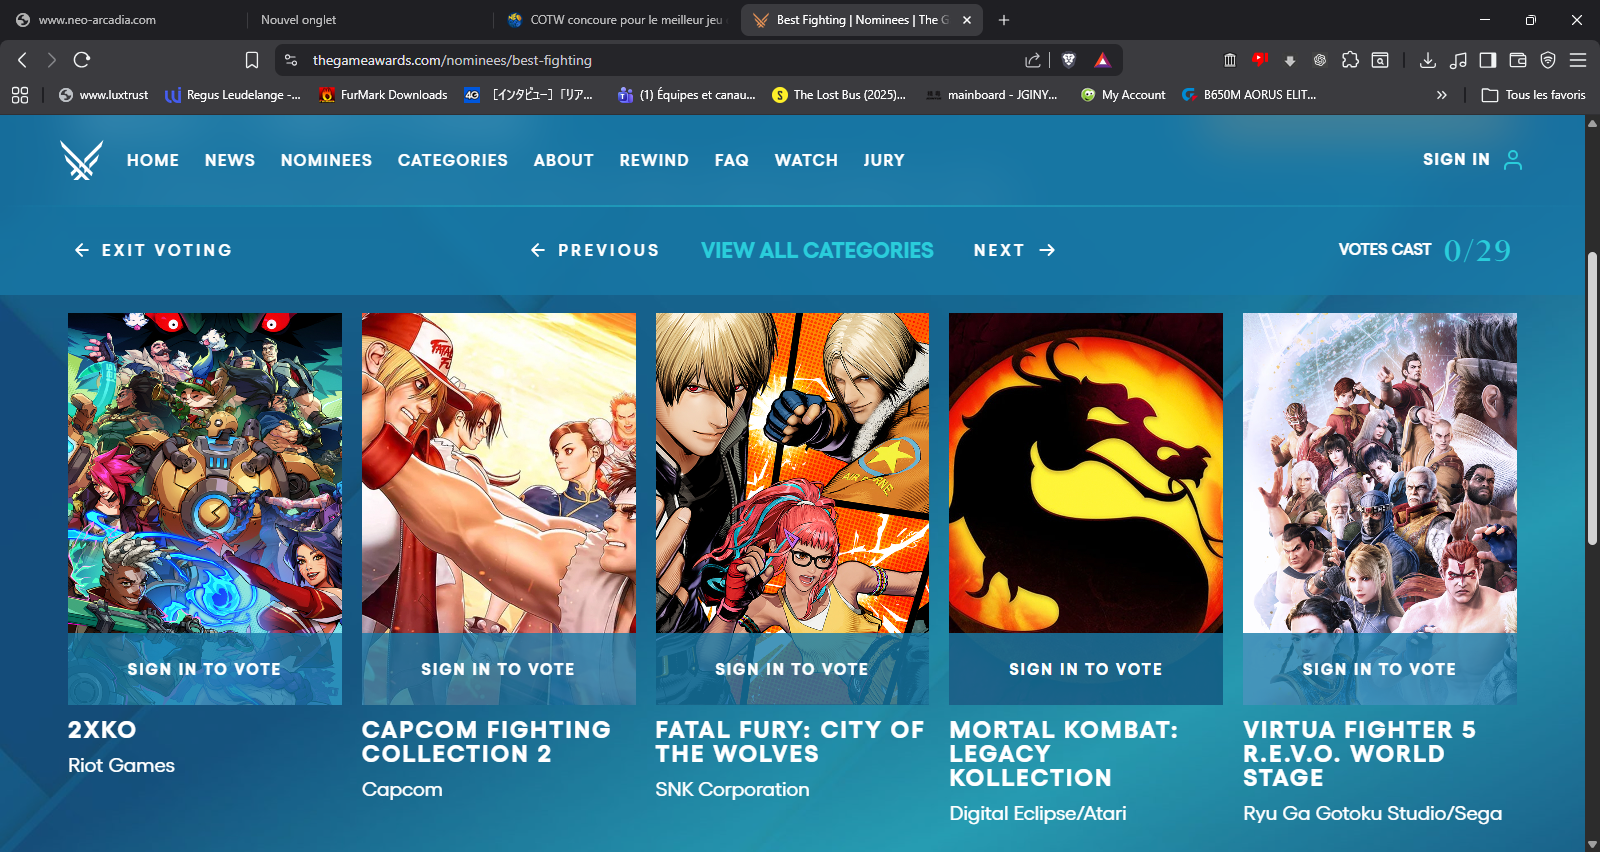Click the Brave Shields lion icon
Screen dimensions: 1600x852
click(1068, 60)
